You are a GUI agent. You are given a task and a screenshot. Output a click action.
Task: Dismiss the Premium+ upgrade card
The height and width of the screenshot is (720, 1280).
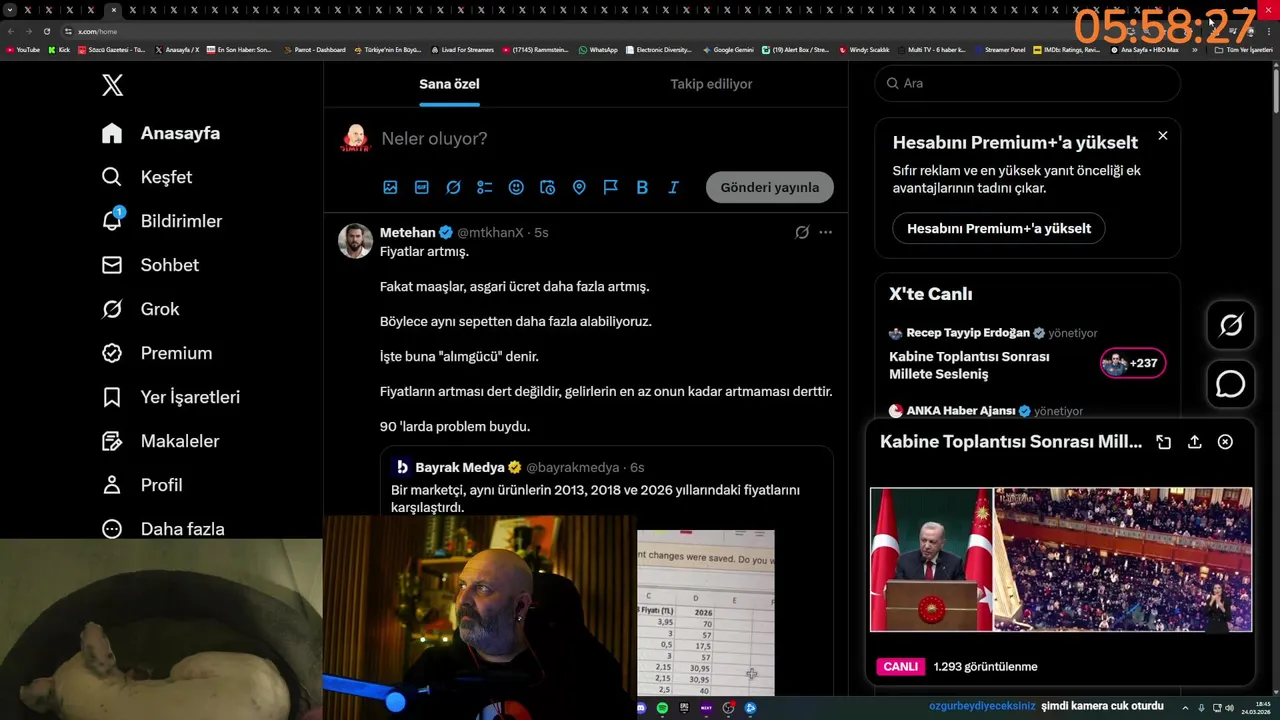point(1162,135)
